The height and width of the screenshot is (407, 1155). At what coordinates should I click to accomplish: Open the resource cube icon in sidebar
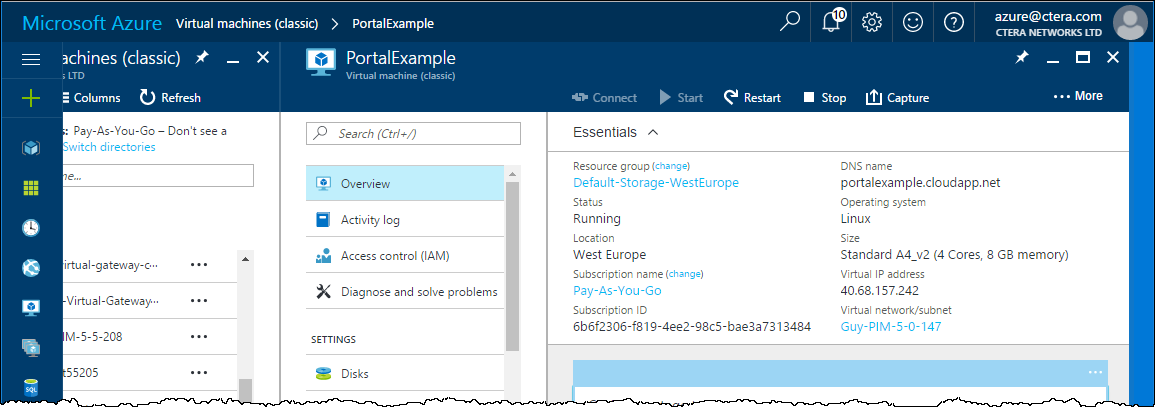click(30, 149)
